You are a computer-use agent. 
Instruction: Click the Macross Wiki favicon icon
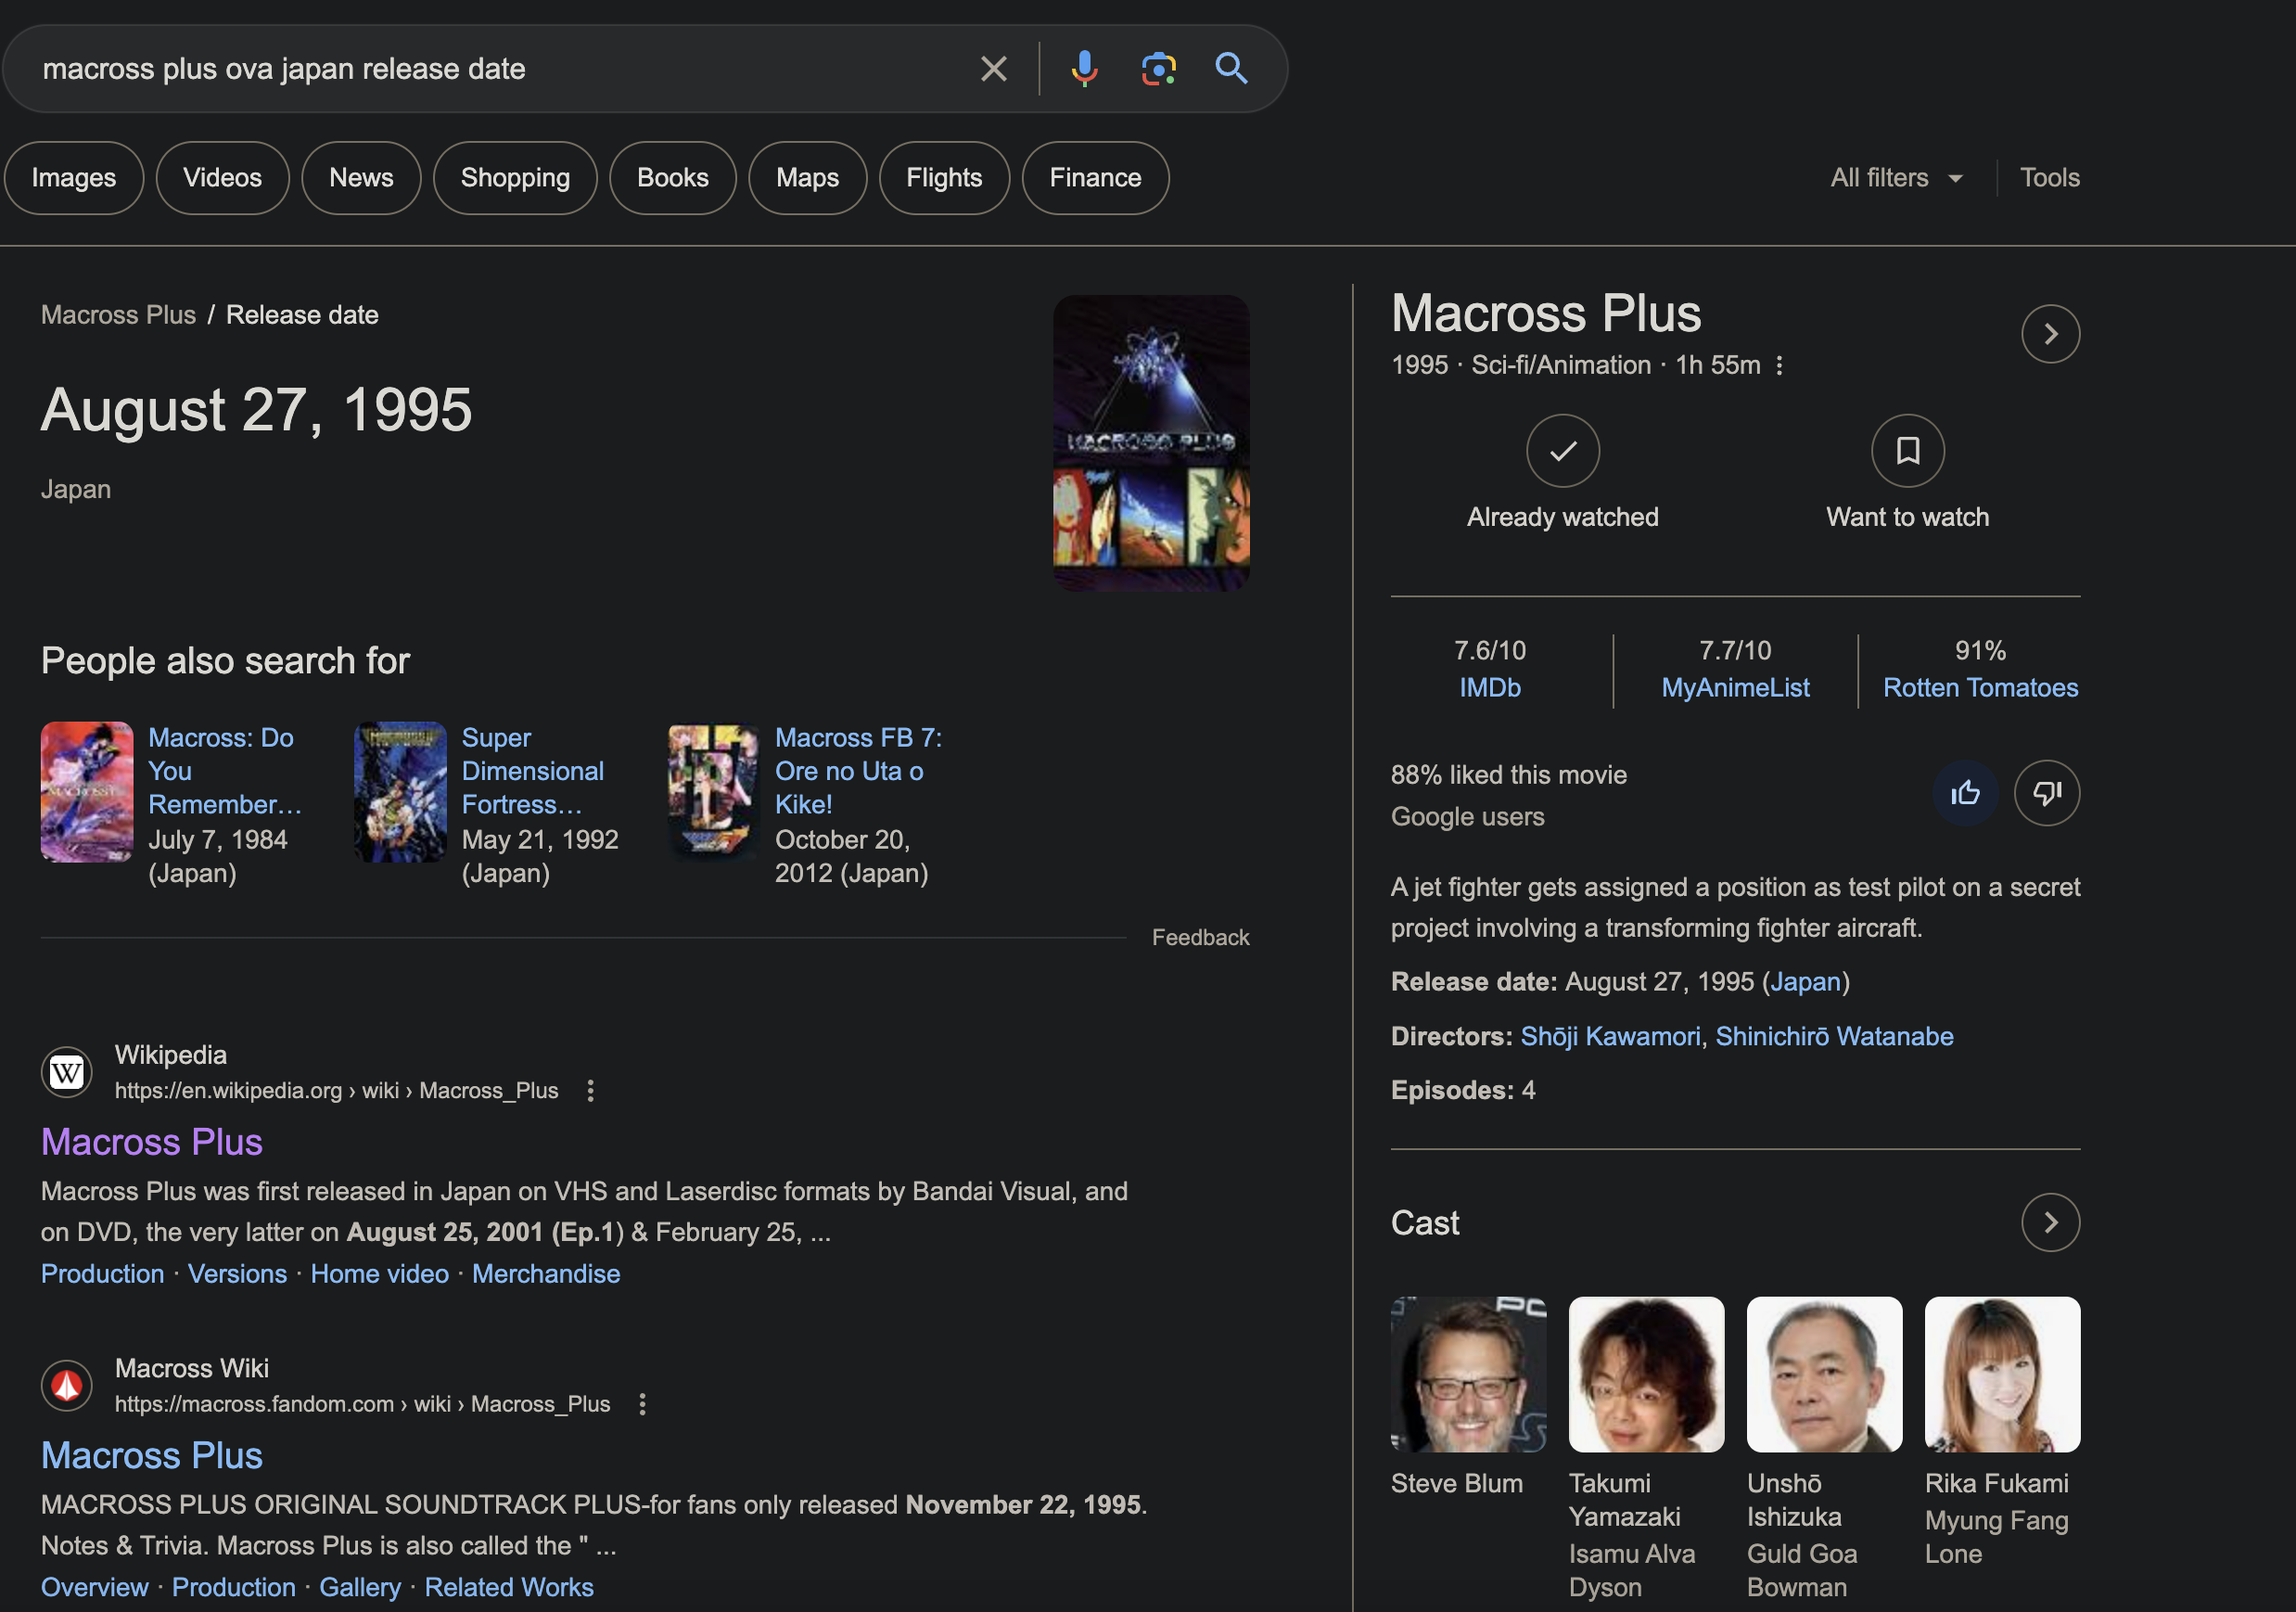[x=67, y=1386]
